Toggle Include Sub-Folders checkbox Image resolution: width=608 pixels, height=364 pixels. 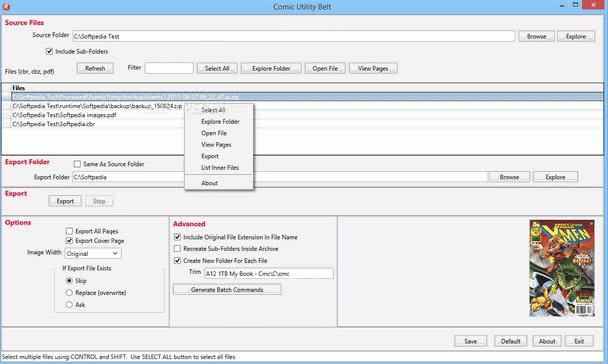[49, 51]
